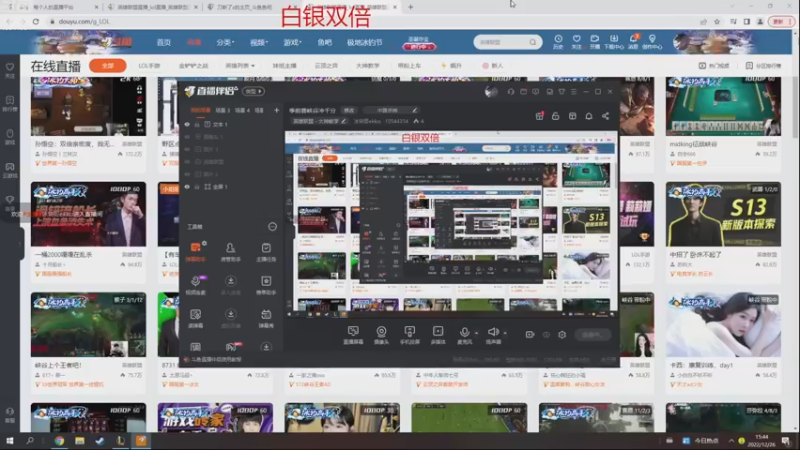This screenshot has width=800, height=450.
Task: Expand the left sidebar handle on Douyu page
Action: click(x=21, y=244)
